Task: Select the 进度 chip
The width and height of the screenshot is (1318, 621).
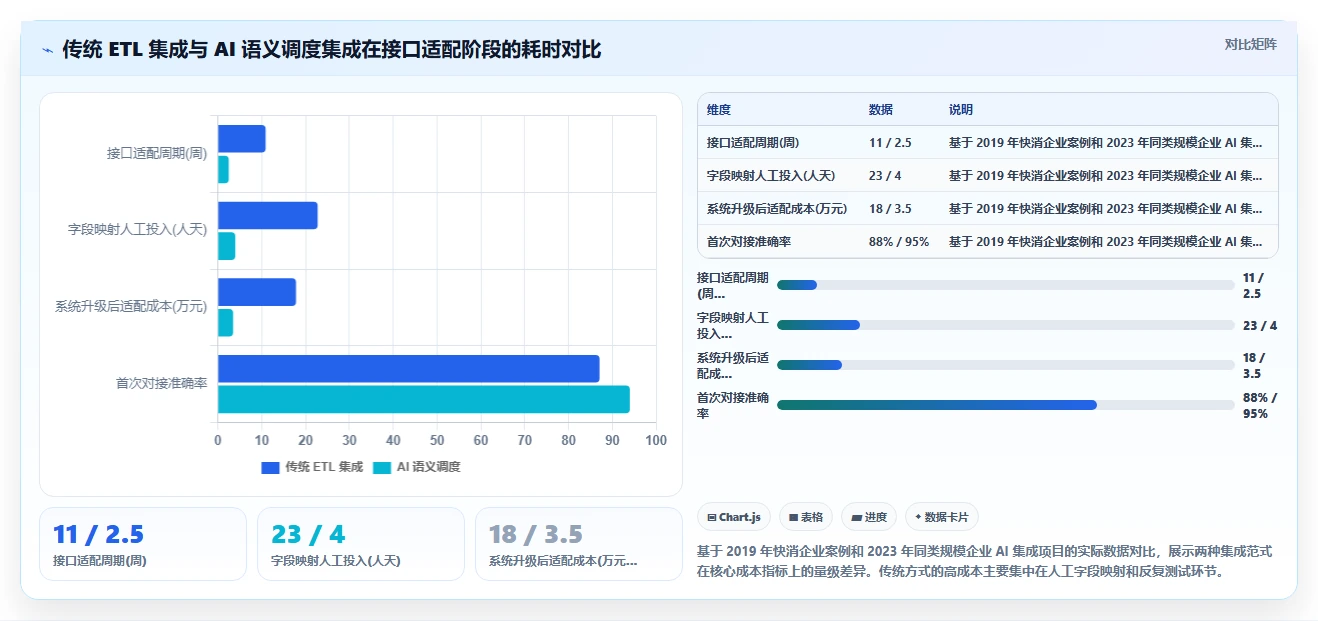Action: click(x=869, y=517)
